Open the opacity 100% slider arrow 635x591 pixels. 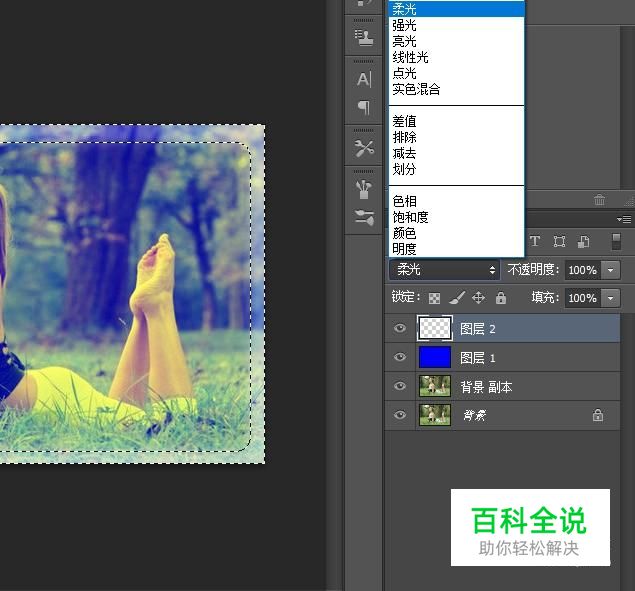(x=610, y=270)
